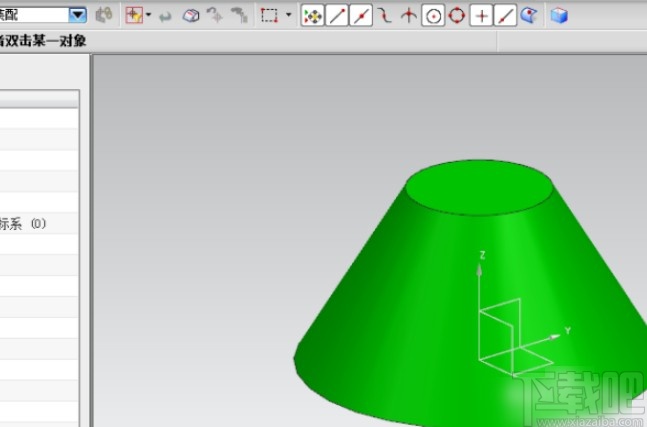Click the small shaded box selection icon

(x=189, y=16)
